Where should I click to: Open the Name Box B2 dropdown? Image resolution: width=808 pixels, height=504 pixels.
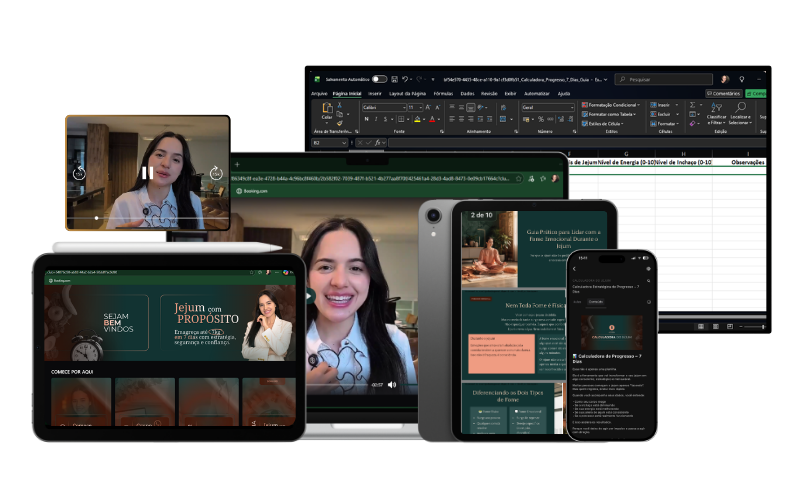click(344, 143)
